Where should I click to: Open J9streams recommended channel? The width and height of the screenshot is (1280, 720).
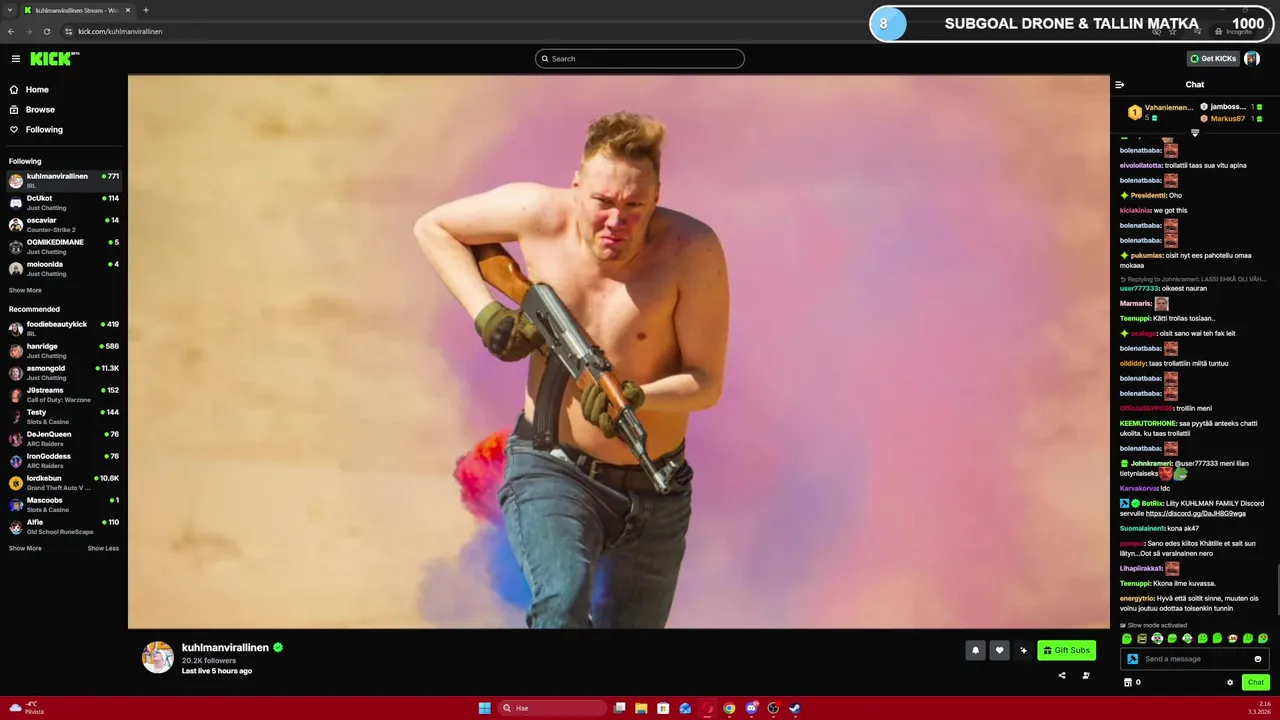[x=64, y=394]
